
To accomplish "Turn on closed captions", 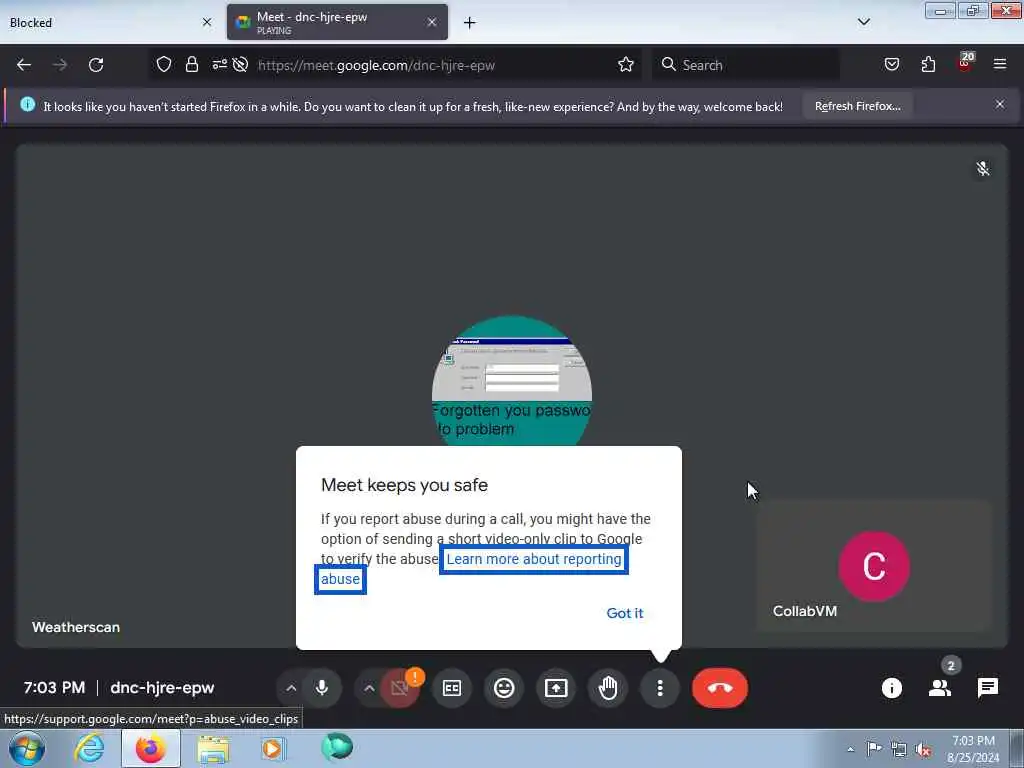I will (452, 688).
